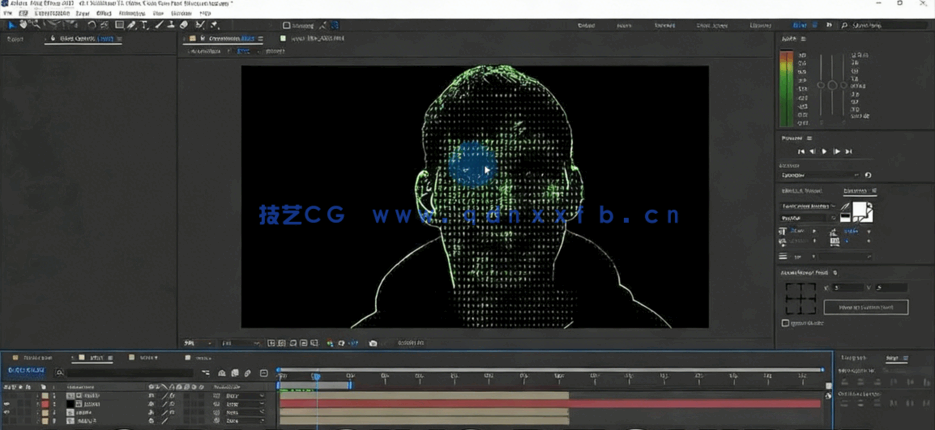Click the fill and stroke color swatch

[862, 212]
